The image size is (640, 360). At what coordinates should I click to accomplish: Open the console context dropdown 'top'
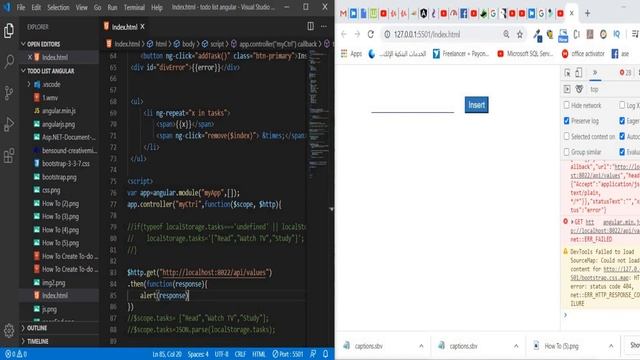coord(594,89)
